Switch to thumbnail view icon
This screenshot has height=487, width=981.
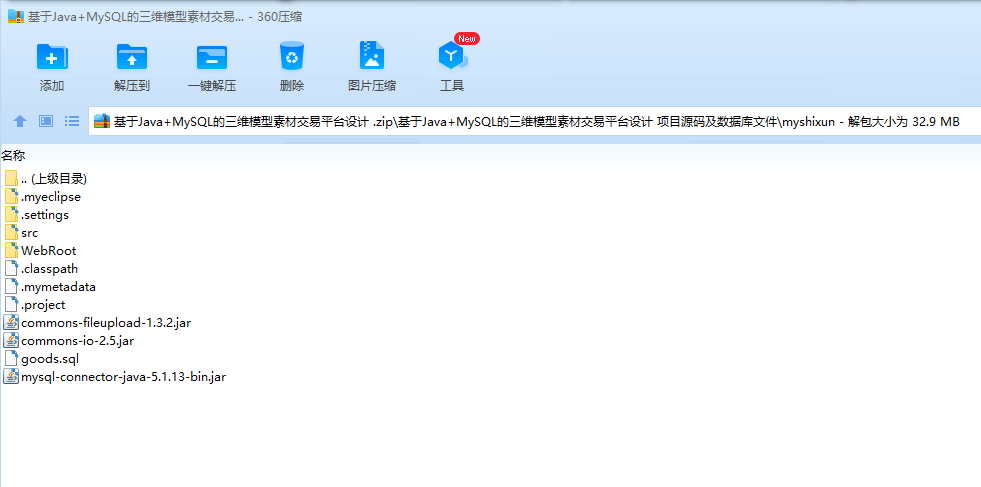(46, 121)
